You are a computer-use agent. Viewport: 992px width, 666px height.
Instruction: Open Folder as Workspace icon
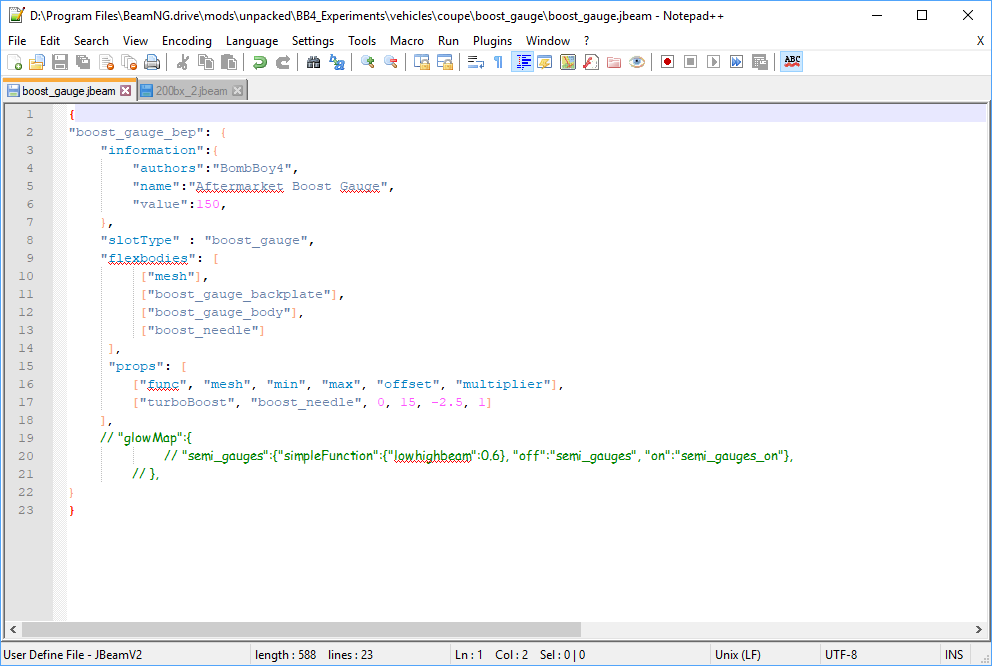[614, 62]
